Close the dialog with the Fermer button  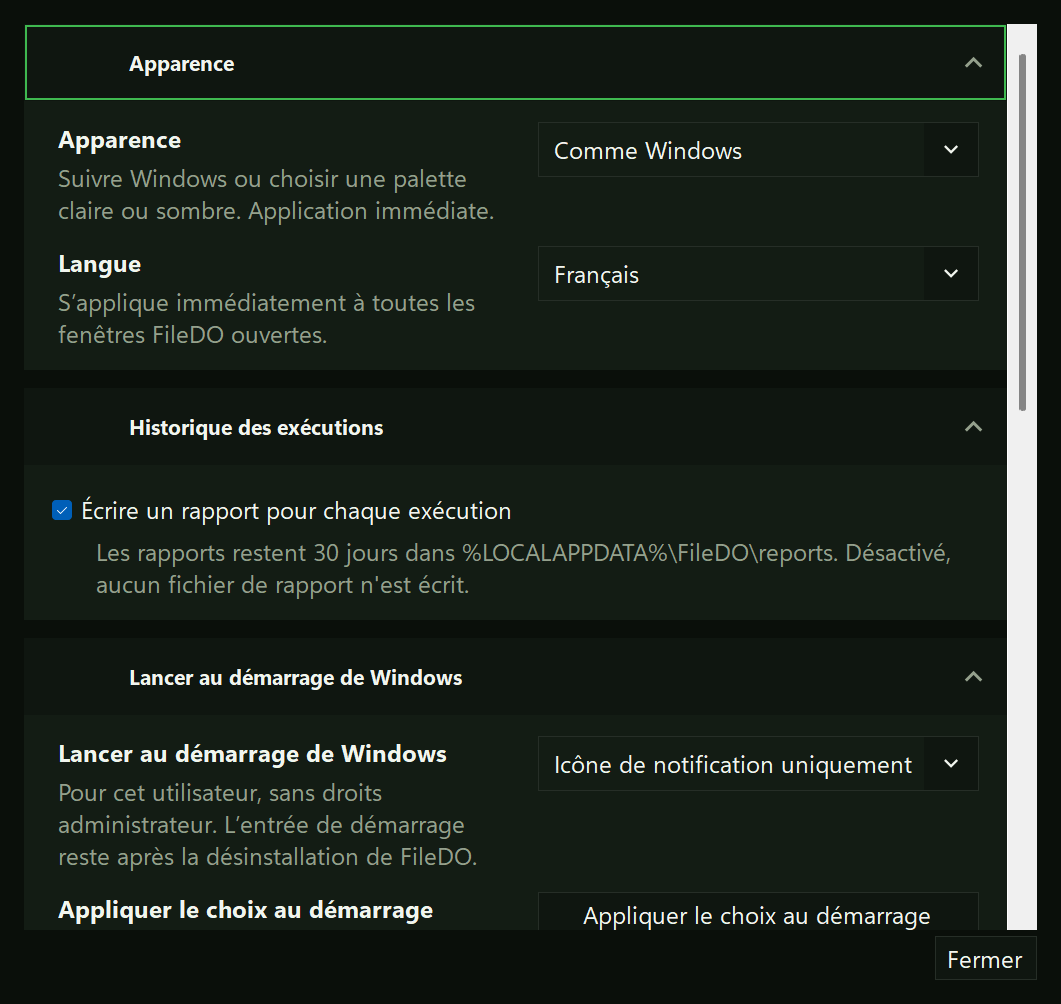coord(985,959)
